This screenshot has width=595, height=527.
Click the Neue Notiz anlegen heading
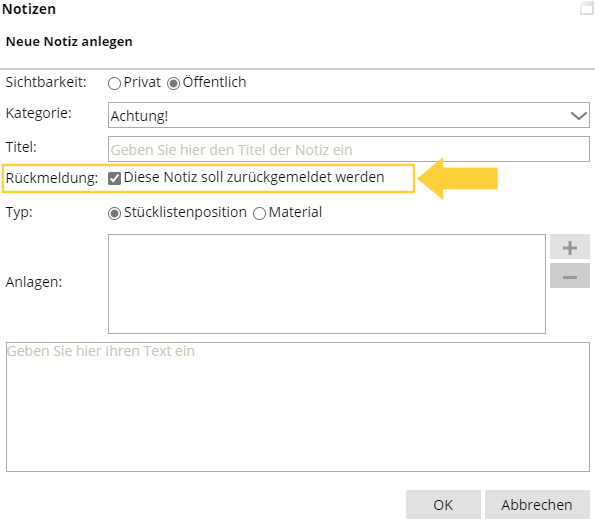point(69,41)
